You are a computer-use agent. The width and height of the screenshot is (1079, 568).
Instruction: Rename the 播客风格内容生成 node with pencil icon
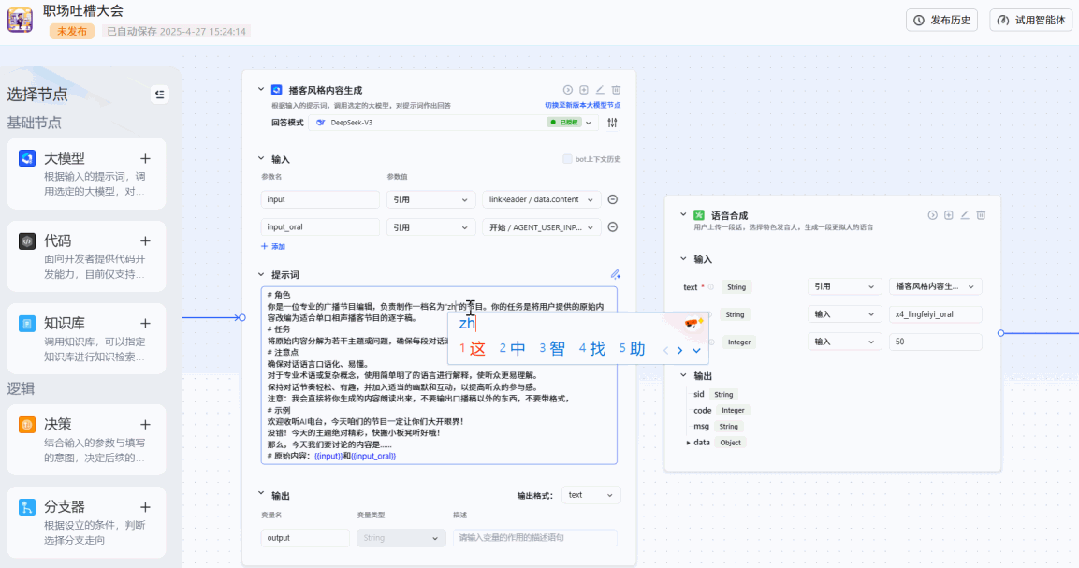pyautogui.click(x=600, y=90)
